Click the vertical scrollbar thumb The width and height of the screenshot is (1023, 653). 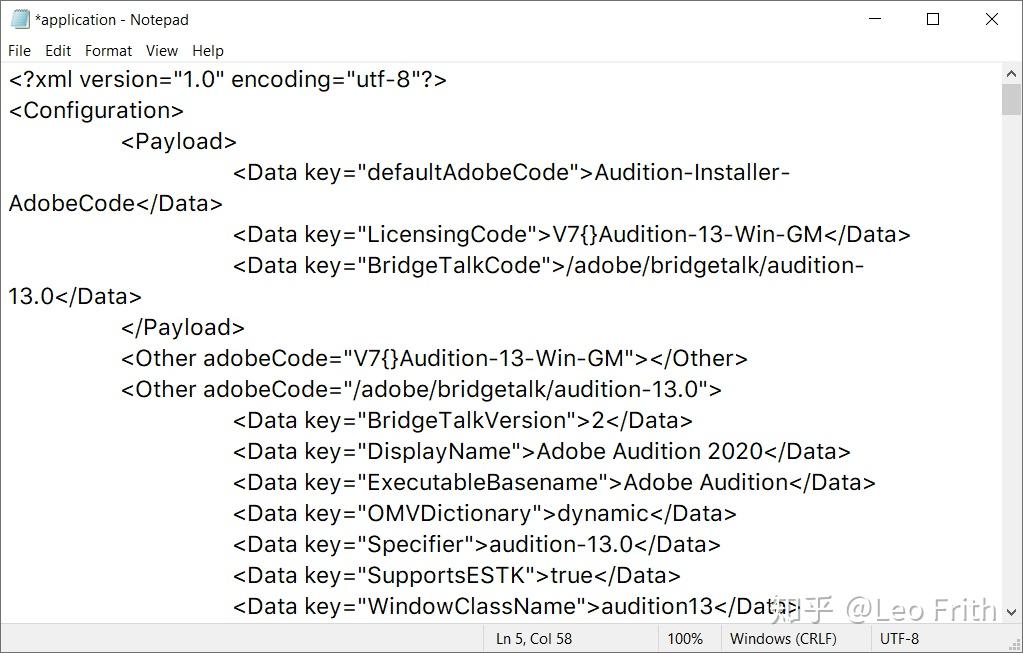[1010, 100]
